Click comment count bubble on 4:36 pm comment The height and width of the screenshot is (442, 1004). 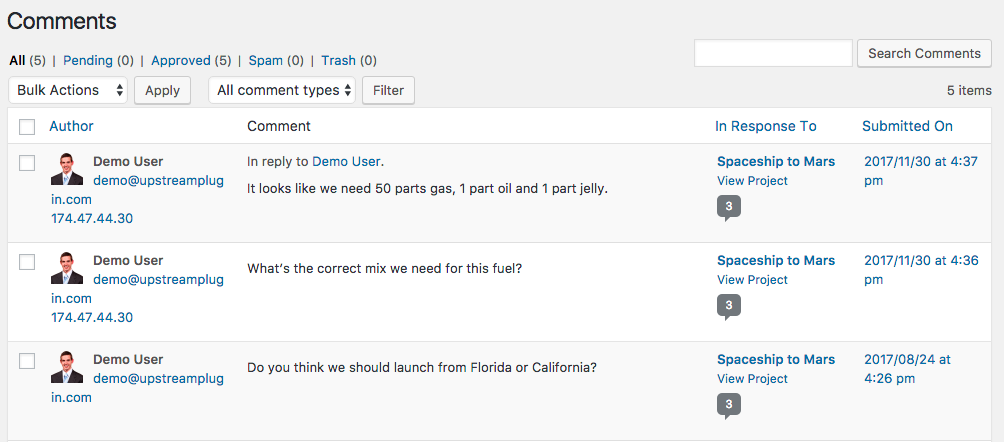click(x=729, y=306)
